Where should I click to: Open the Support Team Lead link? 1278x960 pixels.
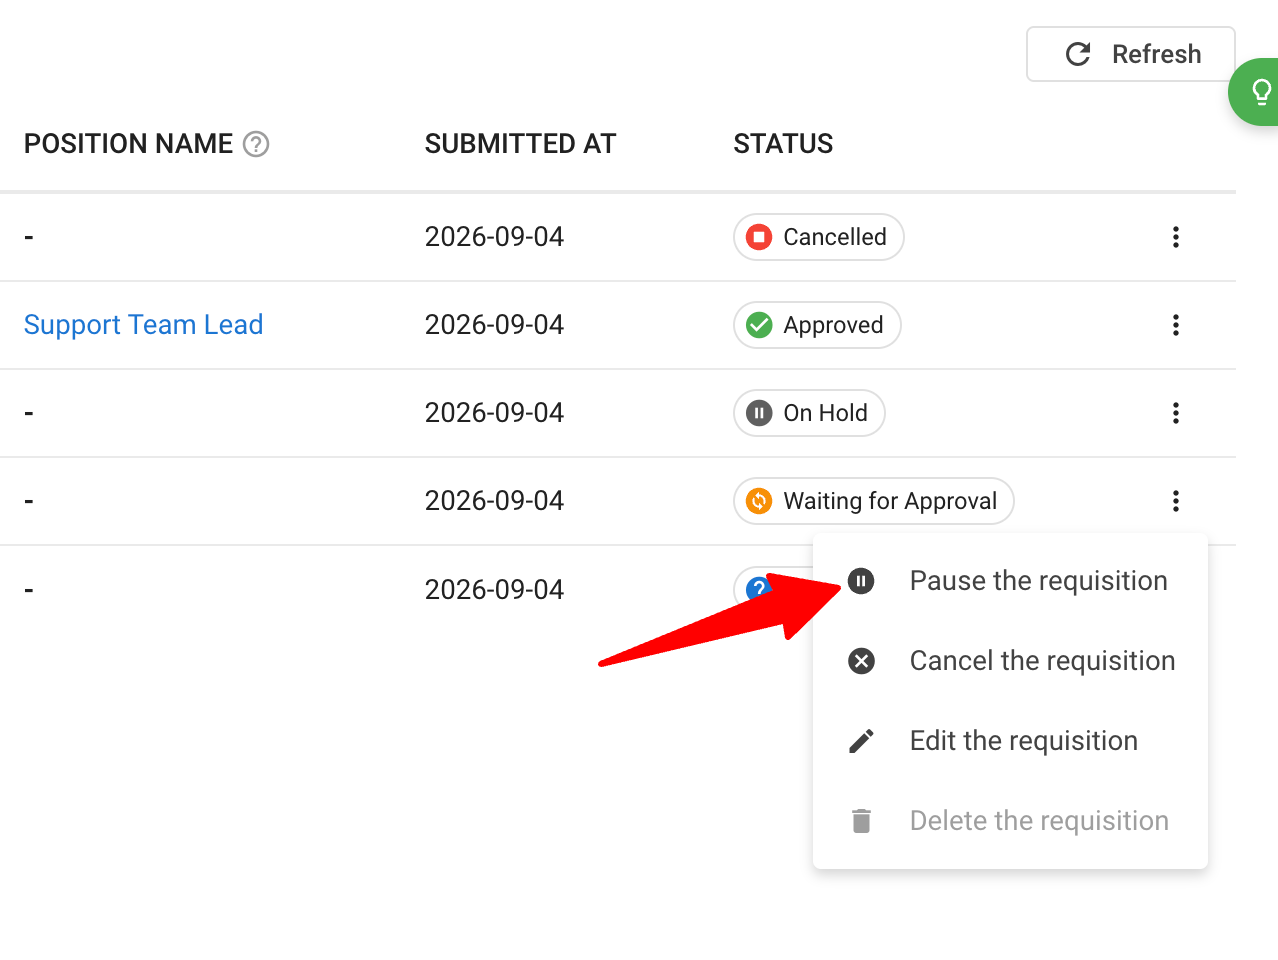(x=143, y=325)
